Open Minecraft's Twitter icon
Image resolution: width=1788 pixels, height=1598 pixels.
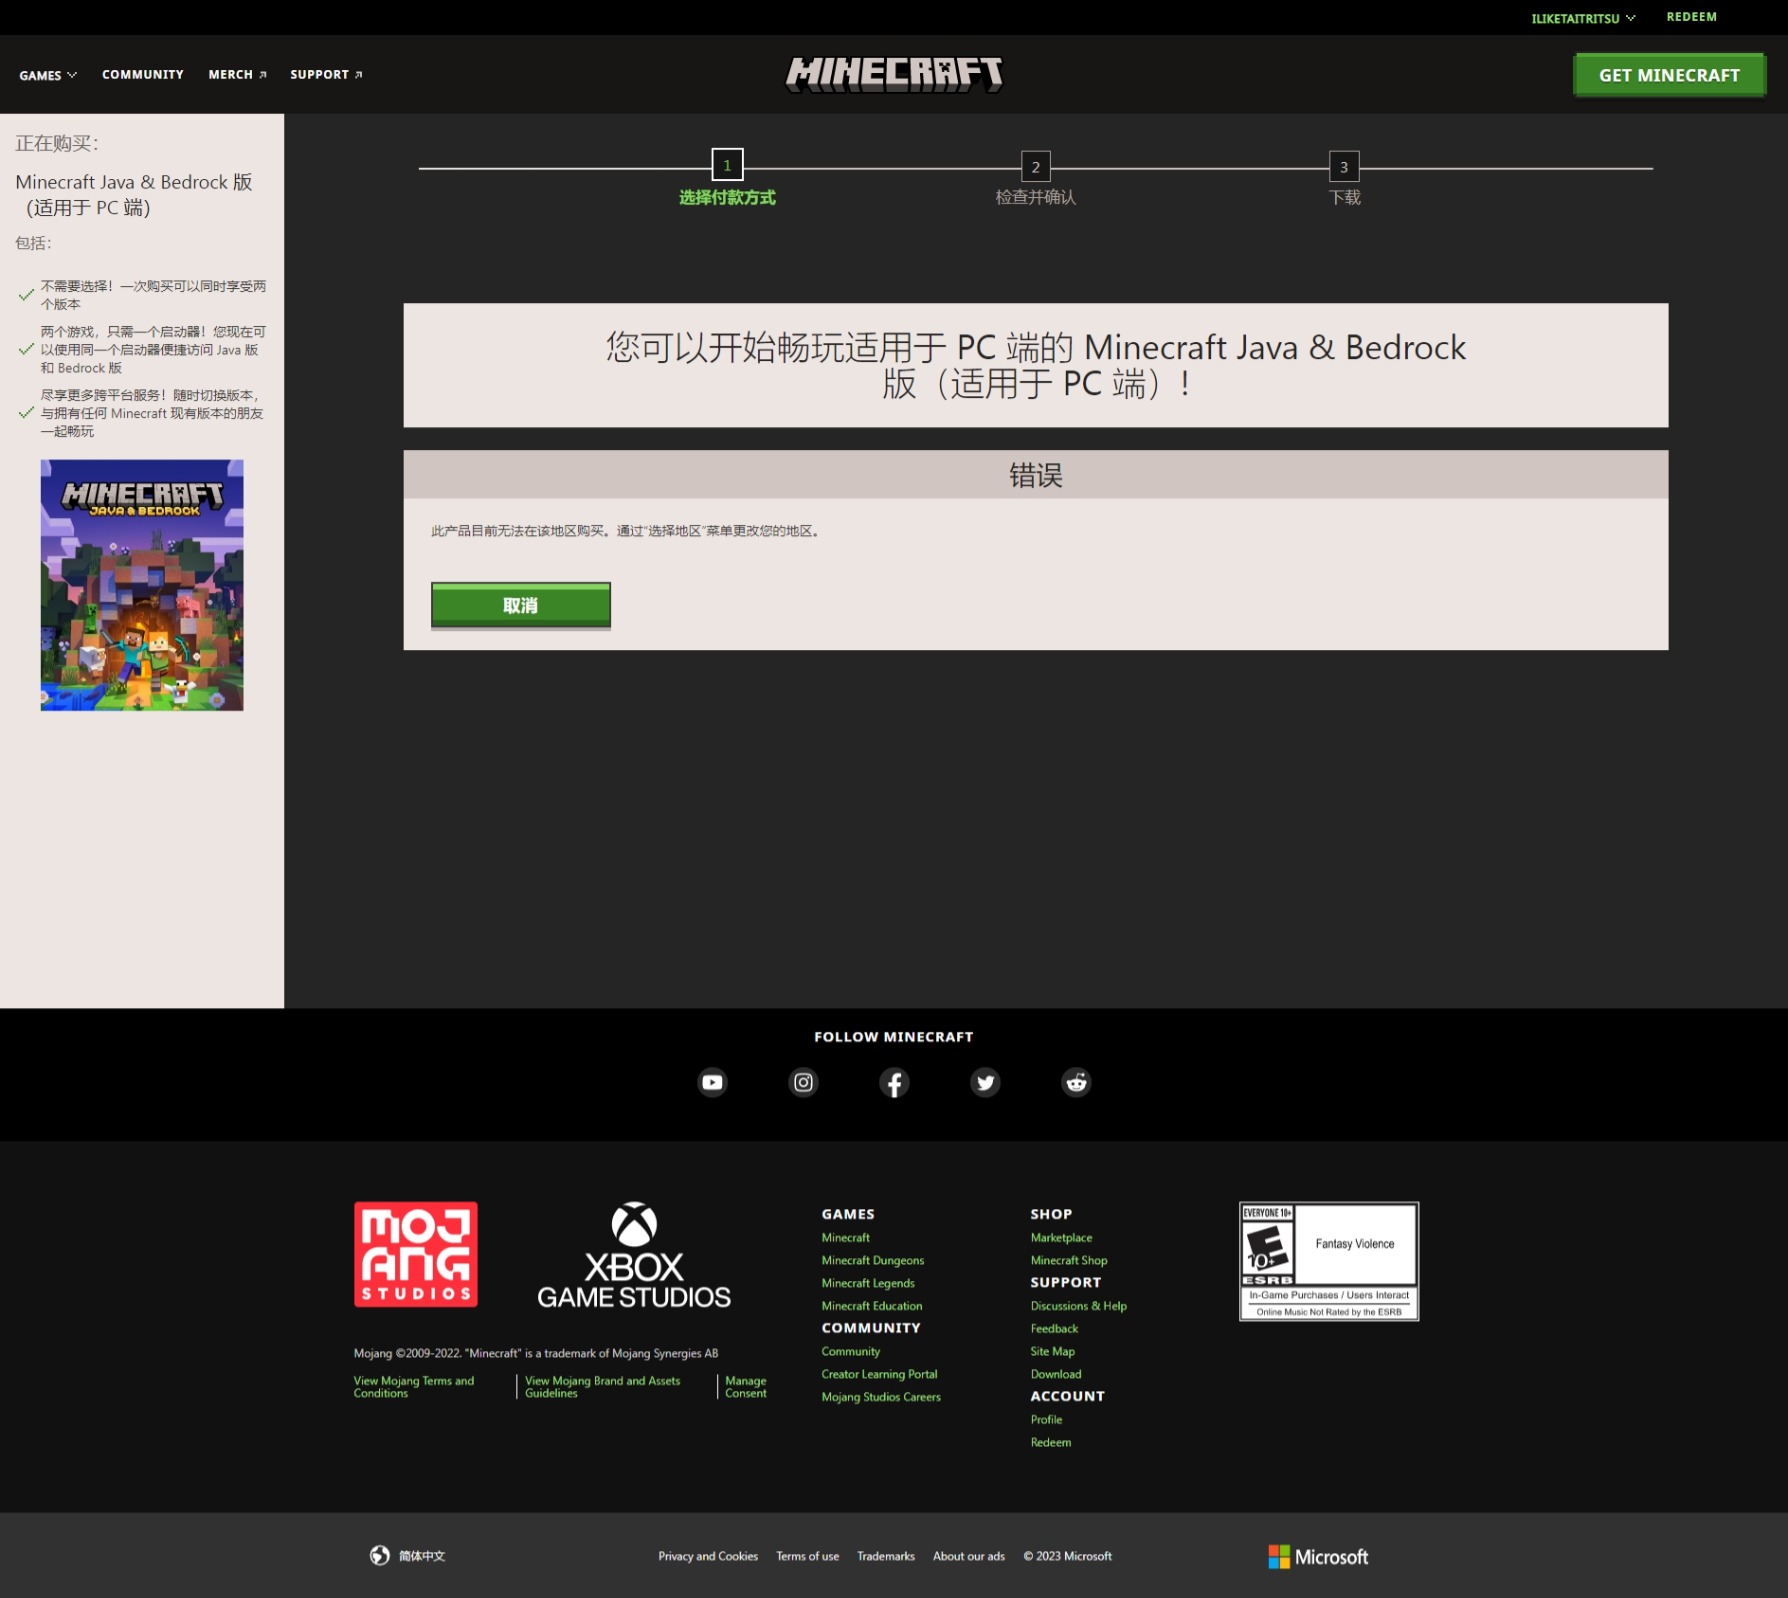[985, 1082]
